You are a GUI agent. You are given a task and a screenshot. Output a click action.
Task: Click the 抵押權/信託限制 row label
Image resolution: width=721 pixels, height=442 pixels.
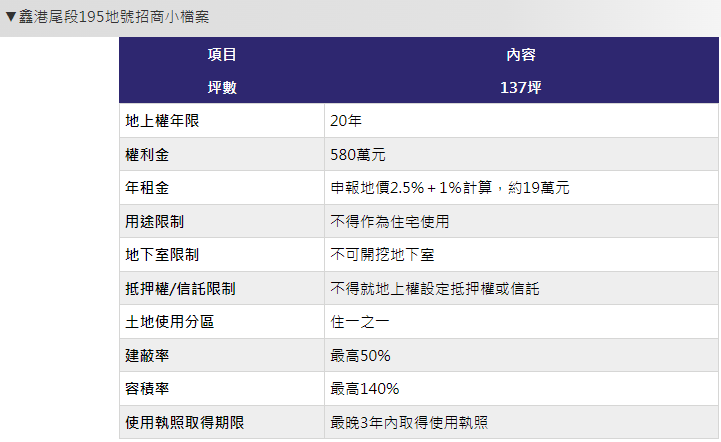180,288
